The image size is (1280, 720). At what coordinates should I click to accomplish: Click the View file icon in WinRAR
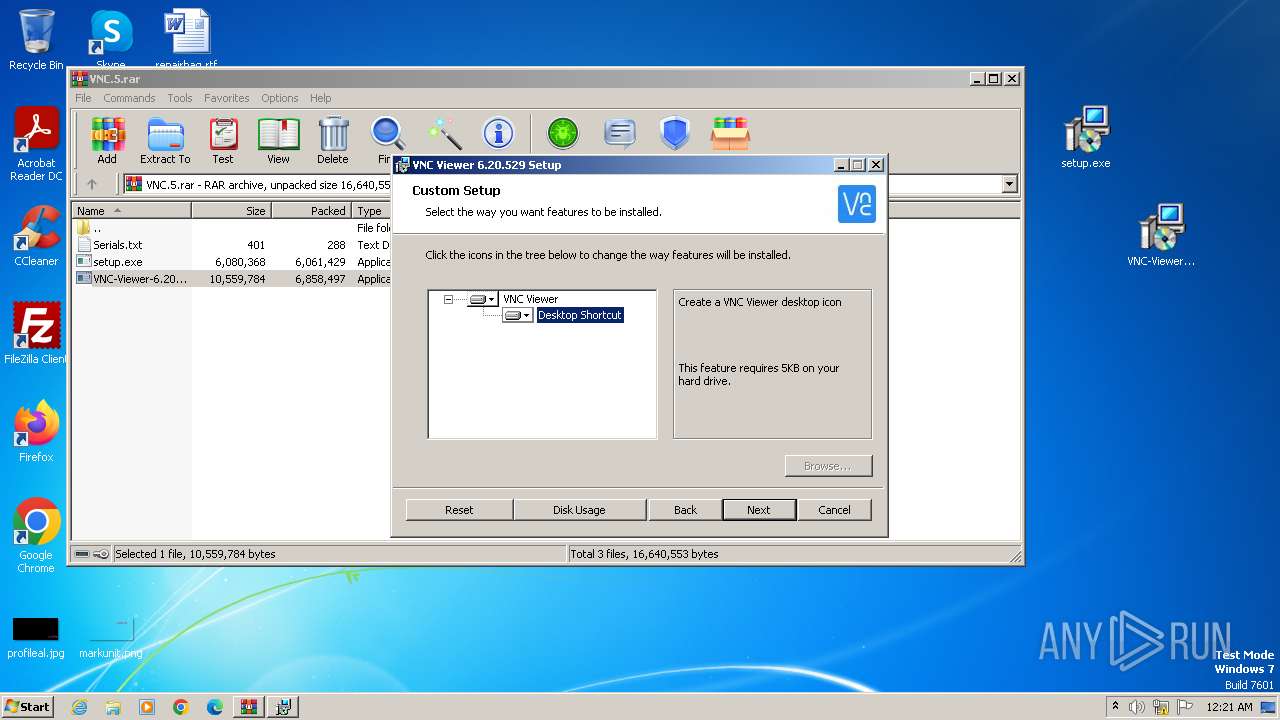[x=278, y=140]
